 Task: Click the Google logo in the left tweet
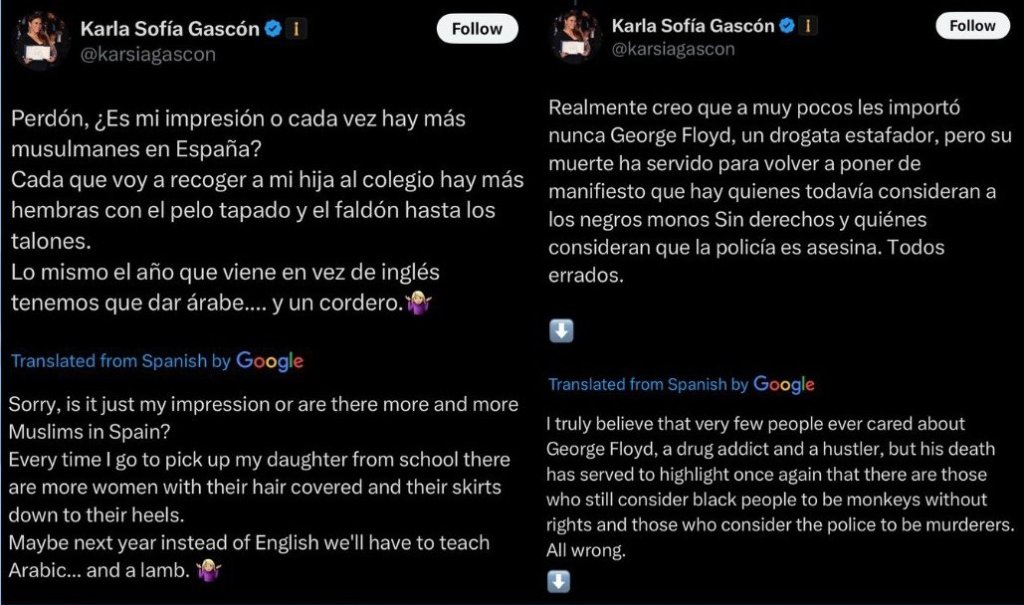click(x=270, y=361)
